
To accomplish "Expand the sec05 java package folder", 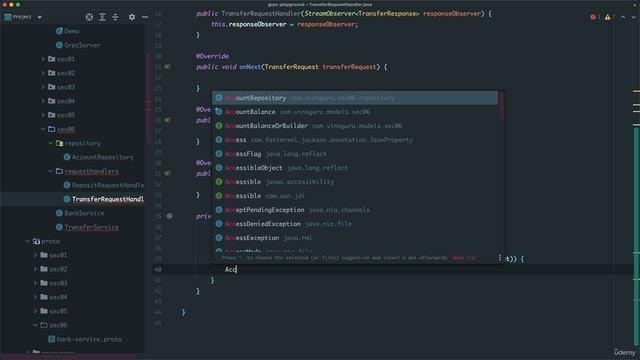I will click(43, 115).
